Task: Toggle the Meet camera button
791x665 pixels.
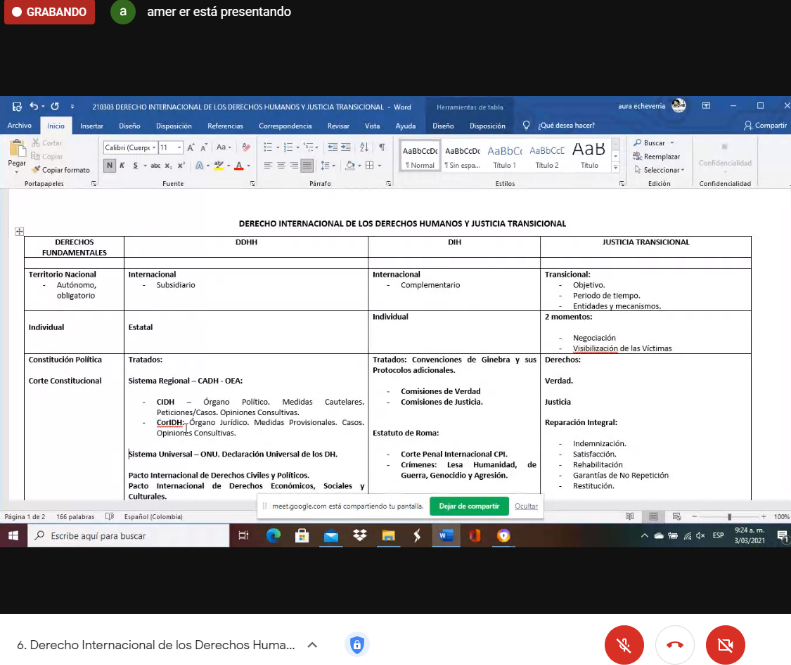Action: point(725,644)
